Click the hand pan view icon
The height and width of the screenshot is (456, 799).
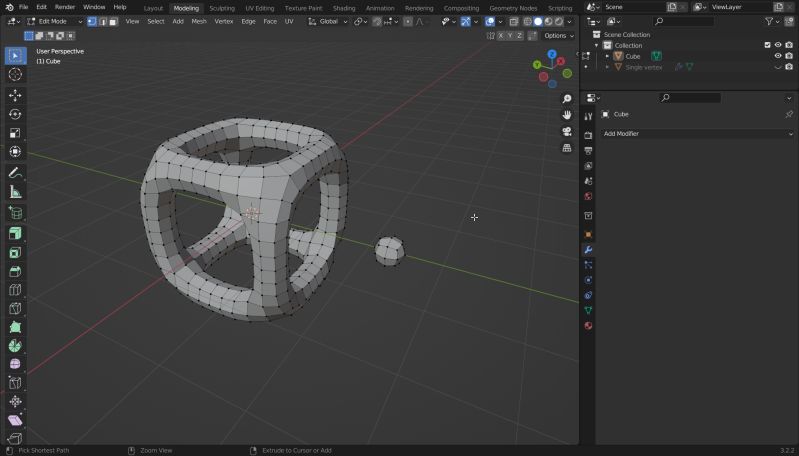(x=567, y=115)
